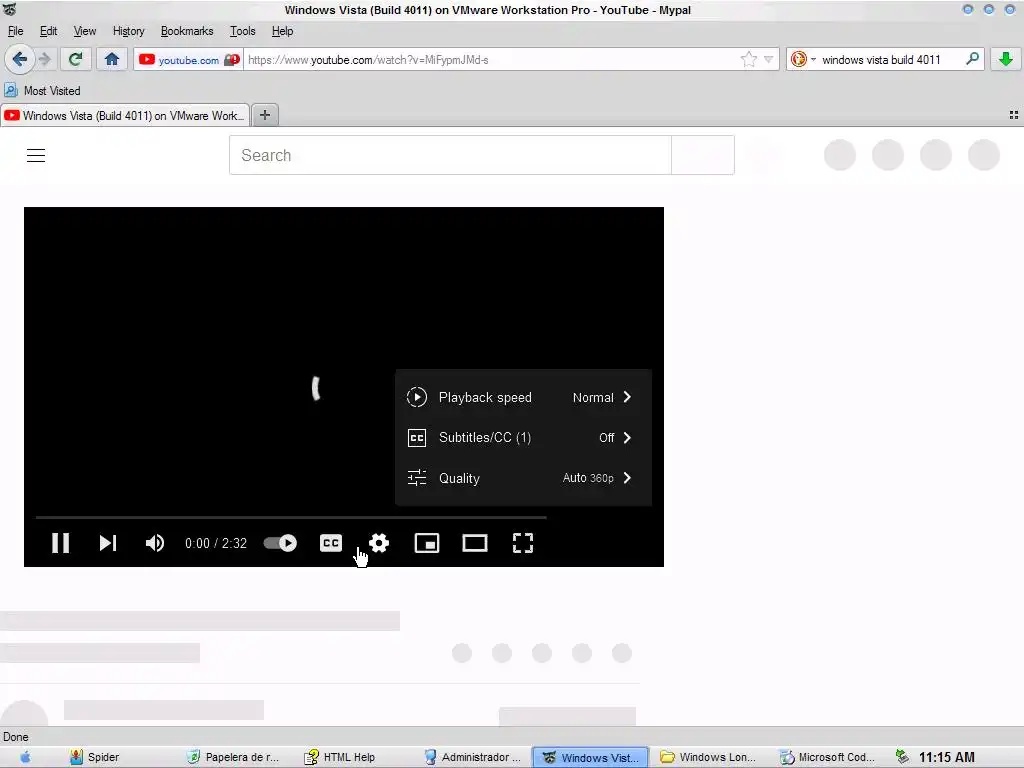Image resolution: width=1024 pixels, height=768 pixels.
Task: Switch to theater mode
Action: click(475, 543)
